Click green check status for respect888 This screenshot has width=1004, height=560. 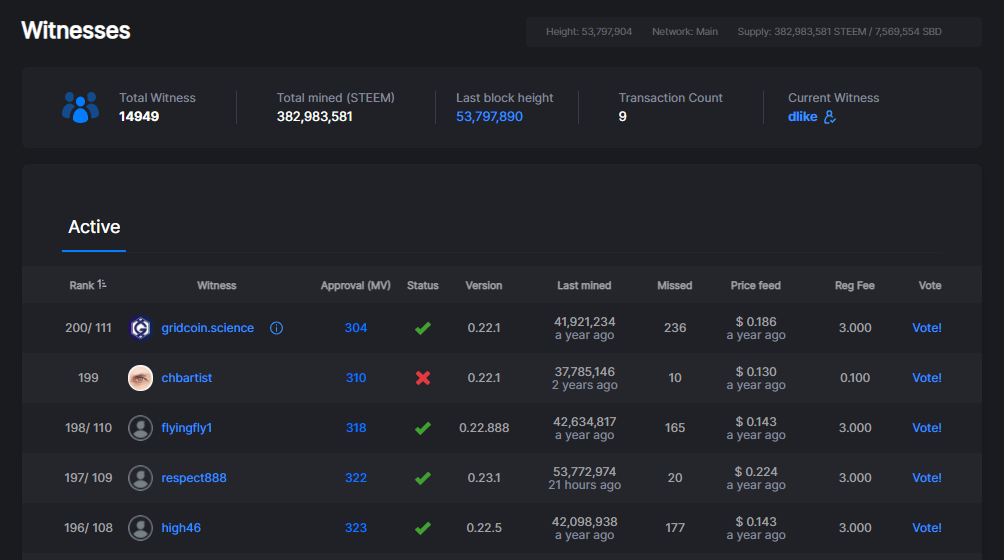tap(423, 478)
